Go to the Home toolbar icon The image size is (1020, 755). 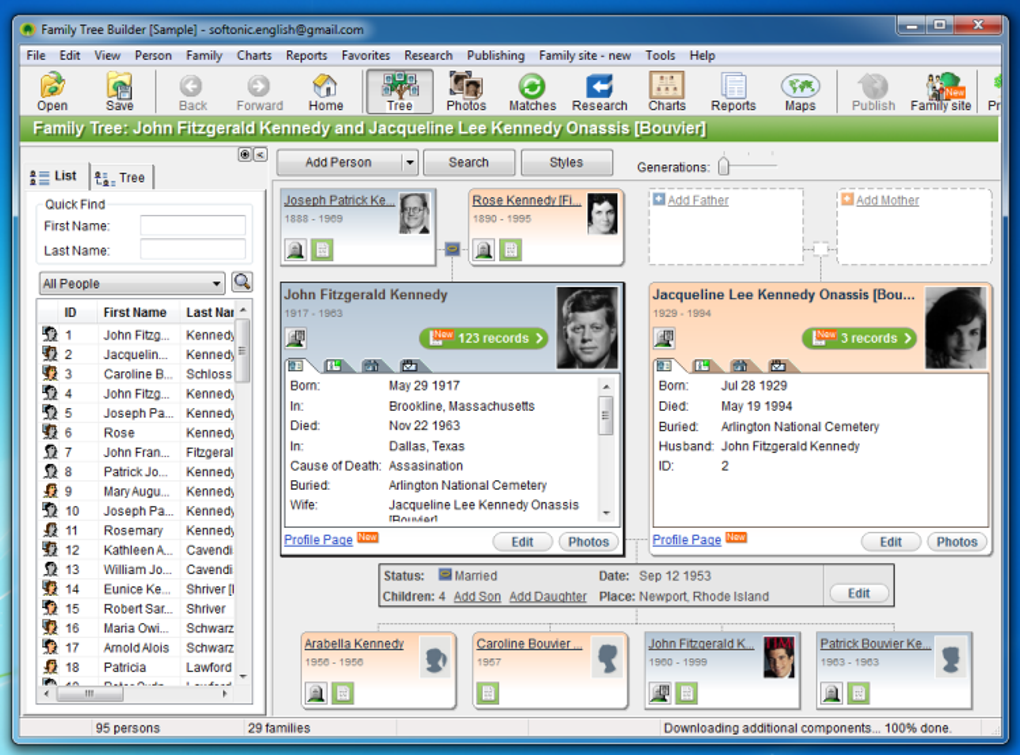[325, 92]
